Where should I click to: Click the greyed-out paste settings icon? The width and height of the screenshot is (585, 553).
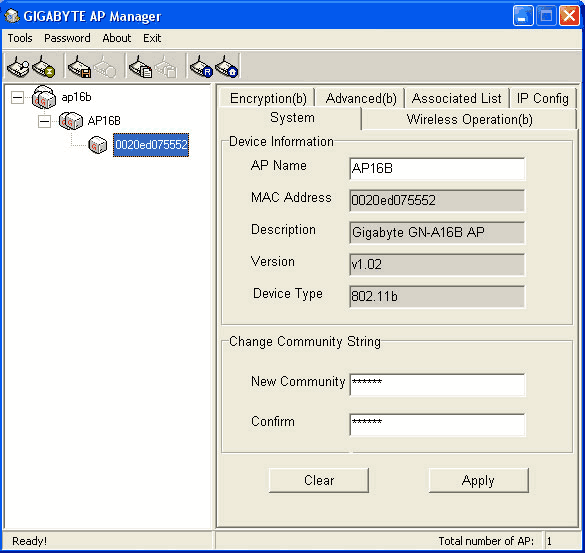166,67
